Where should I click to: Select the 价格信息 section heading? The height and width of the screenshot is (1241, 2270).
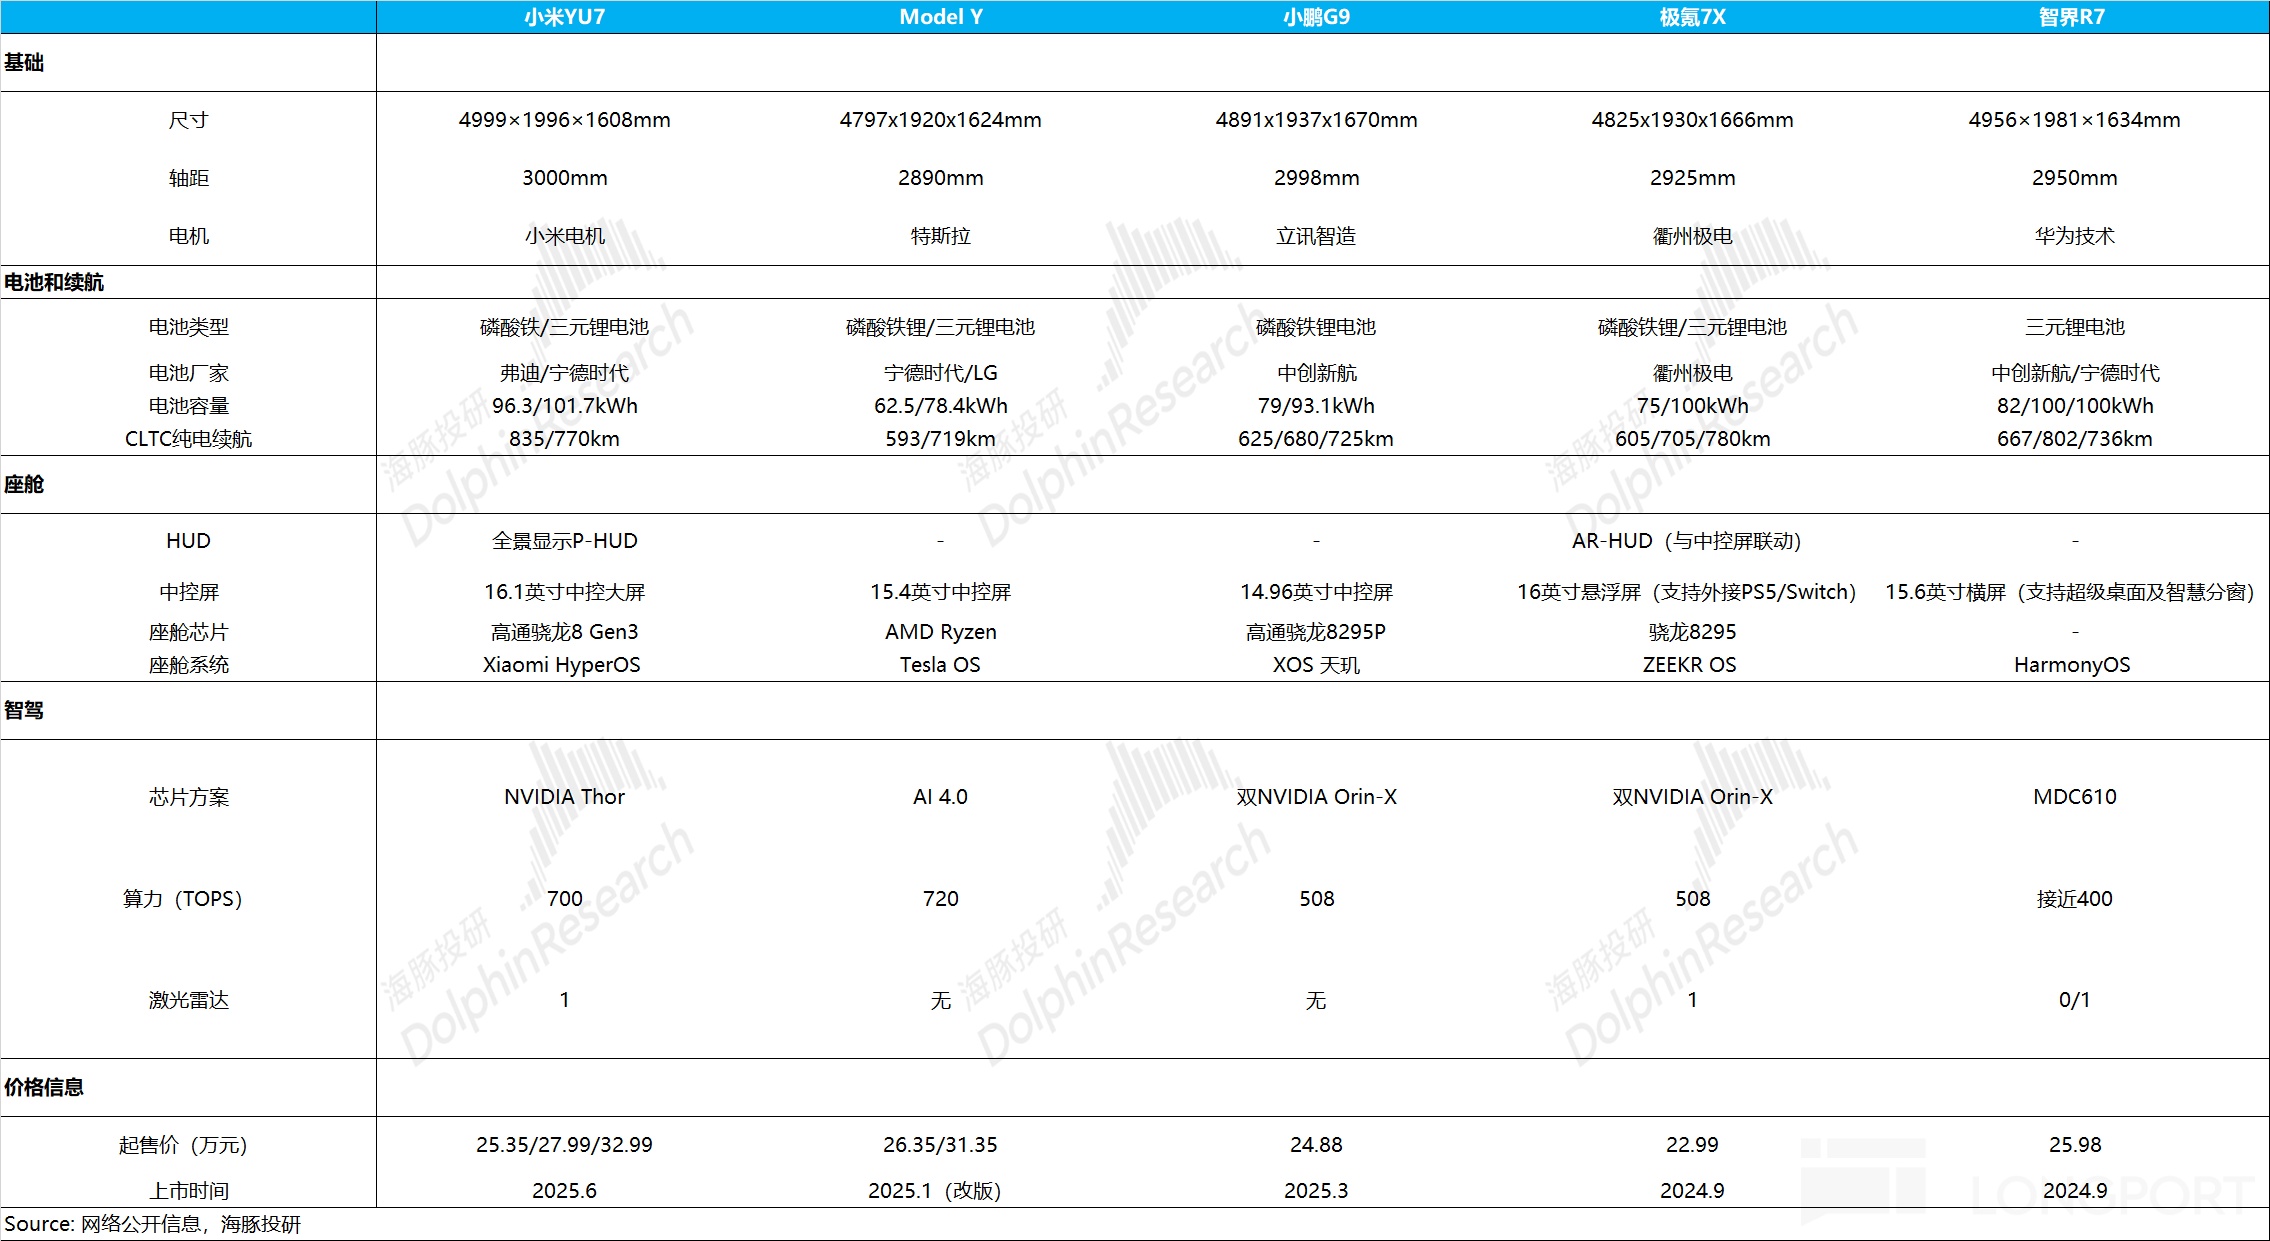point(44,1088)
